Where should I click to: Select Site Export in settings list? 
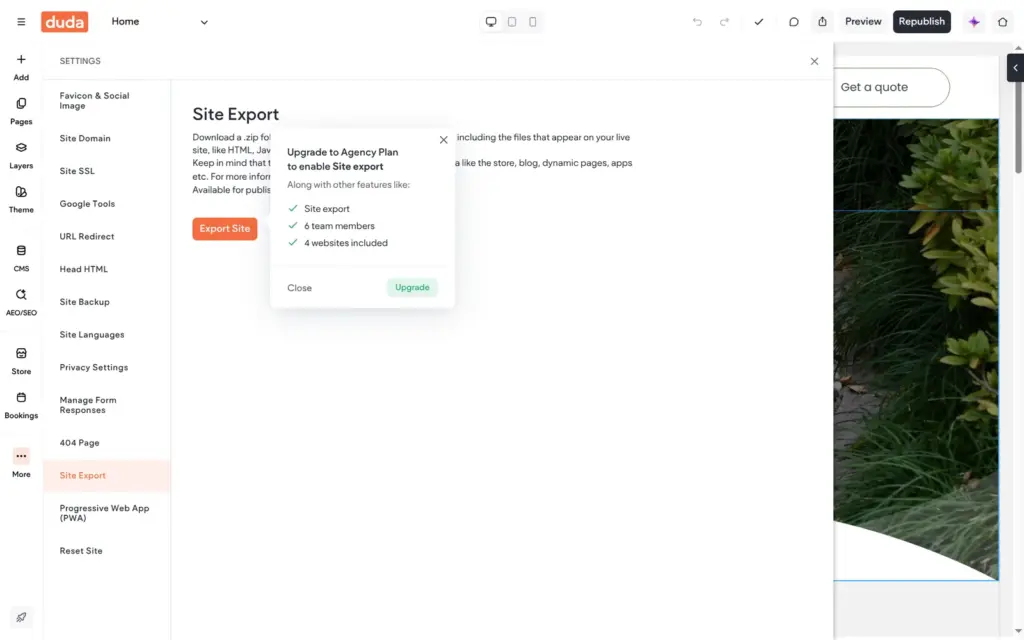coord(106,475)
